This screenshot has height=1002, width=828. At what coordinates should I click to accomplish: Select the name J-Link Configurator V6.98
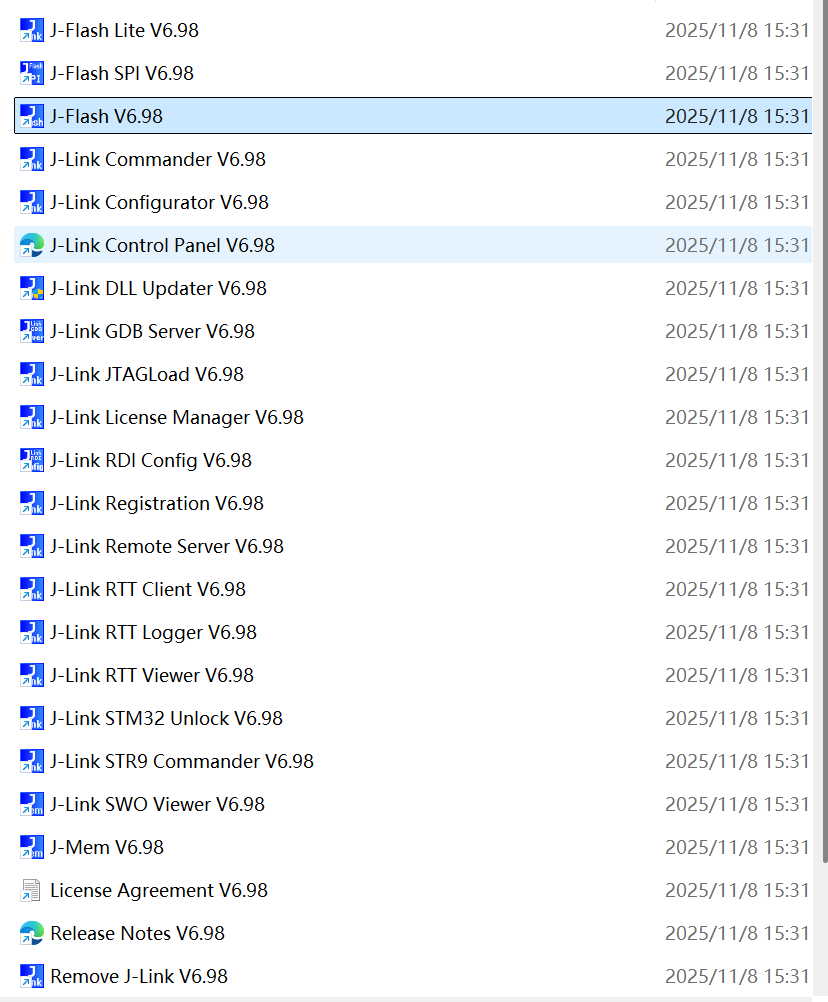click(x=159, y=202)
